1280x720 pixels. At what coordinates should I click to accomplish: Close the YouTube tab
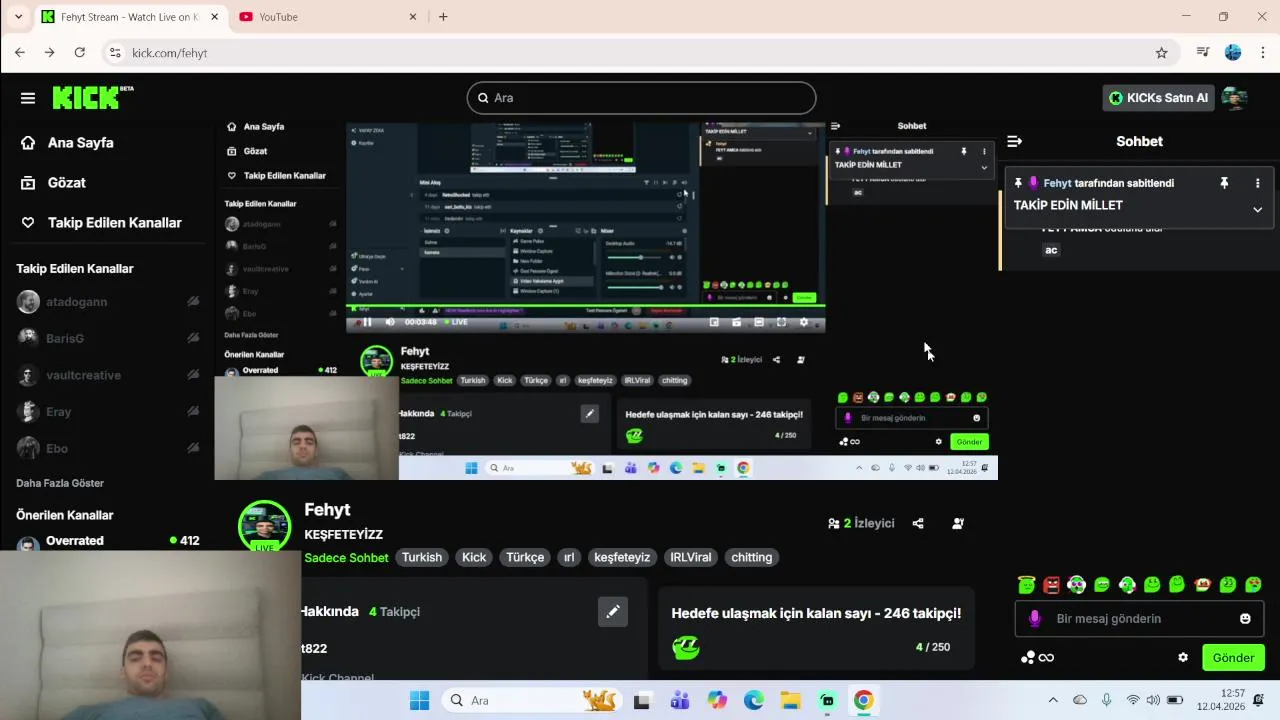[413, 17]
